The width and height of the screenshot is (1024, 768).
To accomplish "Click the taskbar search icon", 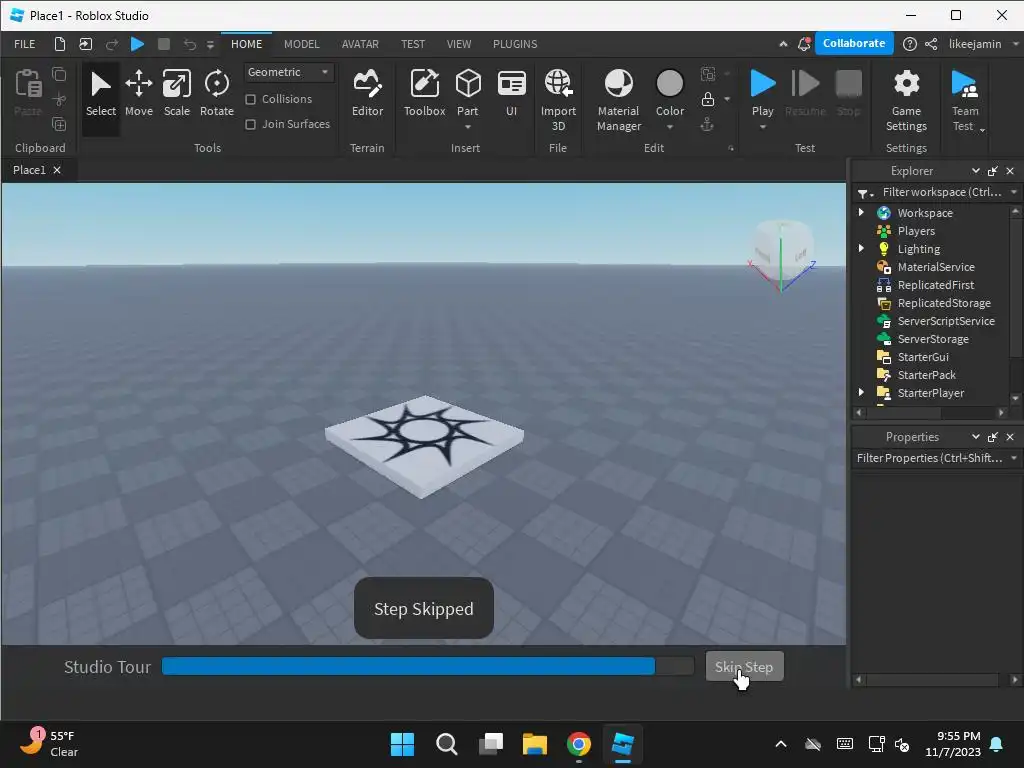I will (x=447, y=744).
